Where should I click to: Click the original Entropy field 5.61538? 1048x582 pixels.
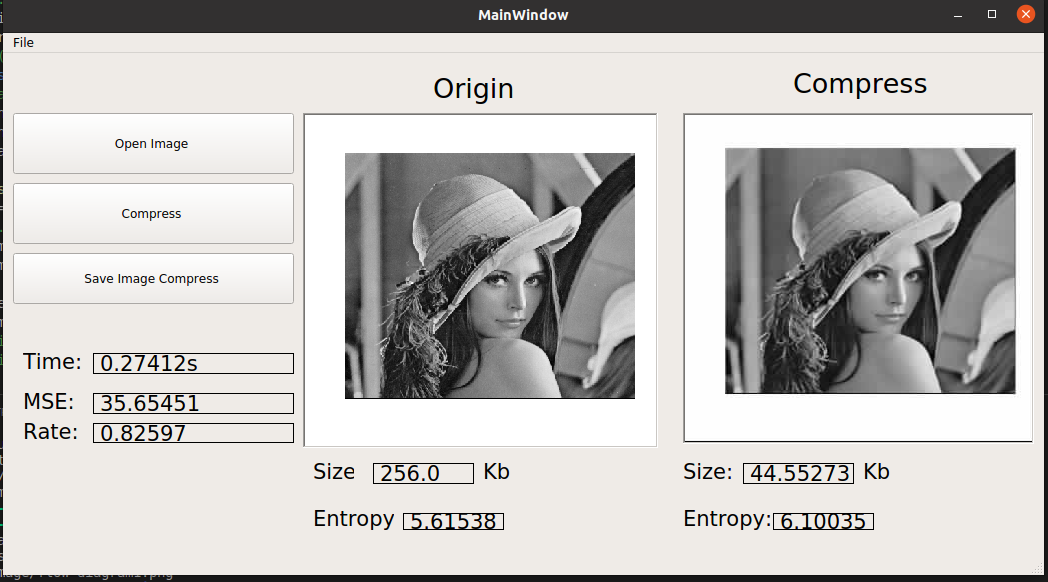coord(453,521)
